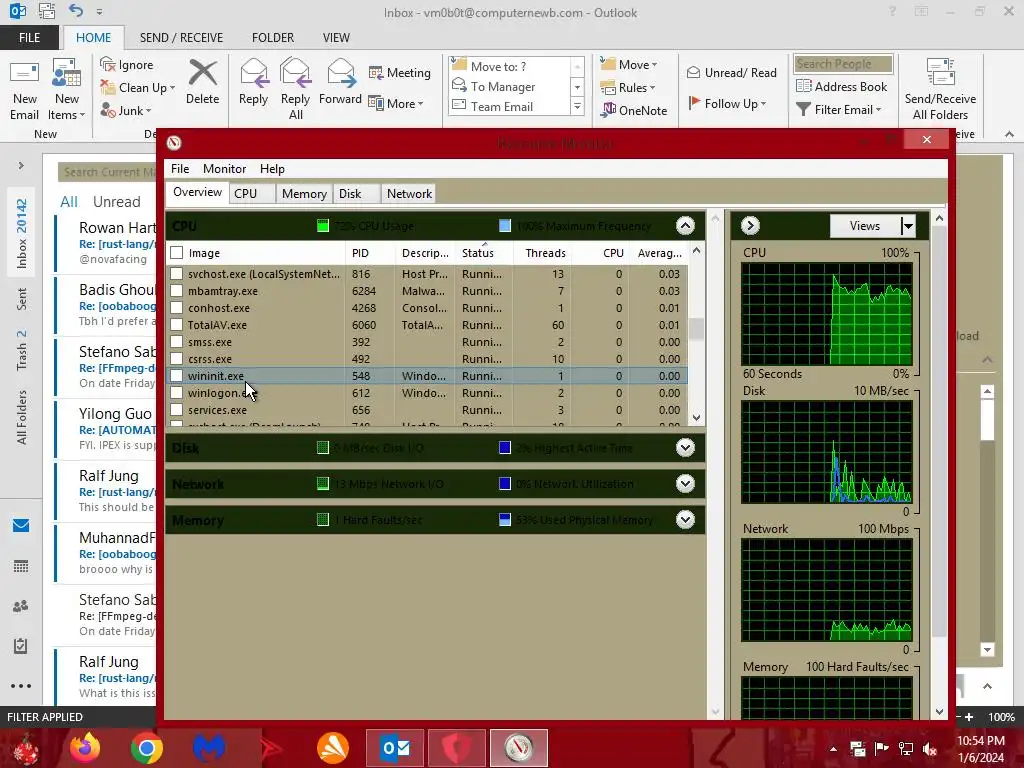Switch to the Memory tab in Resource Monitor
The height and width of the screenshot is (768, 1024).
tap(304, 194)
